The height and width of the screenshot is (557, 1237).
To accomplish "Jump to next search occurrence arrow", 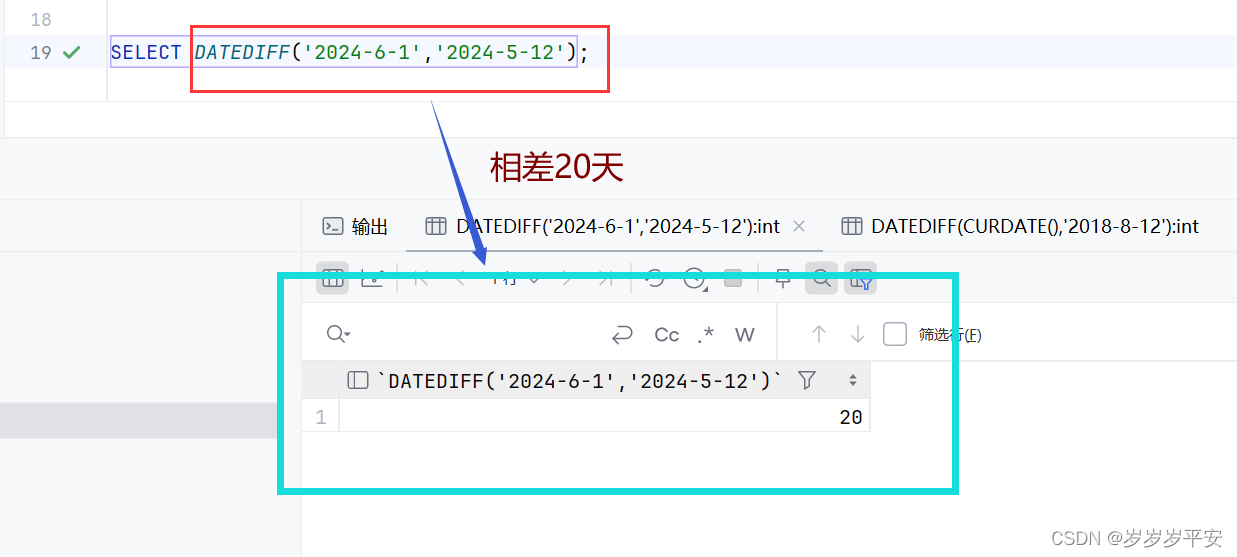I will point(857,334).
